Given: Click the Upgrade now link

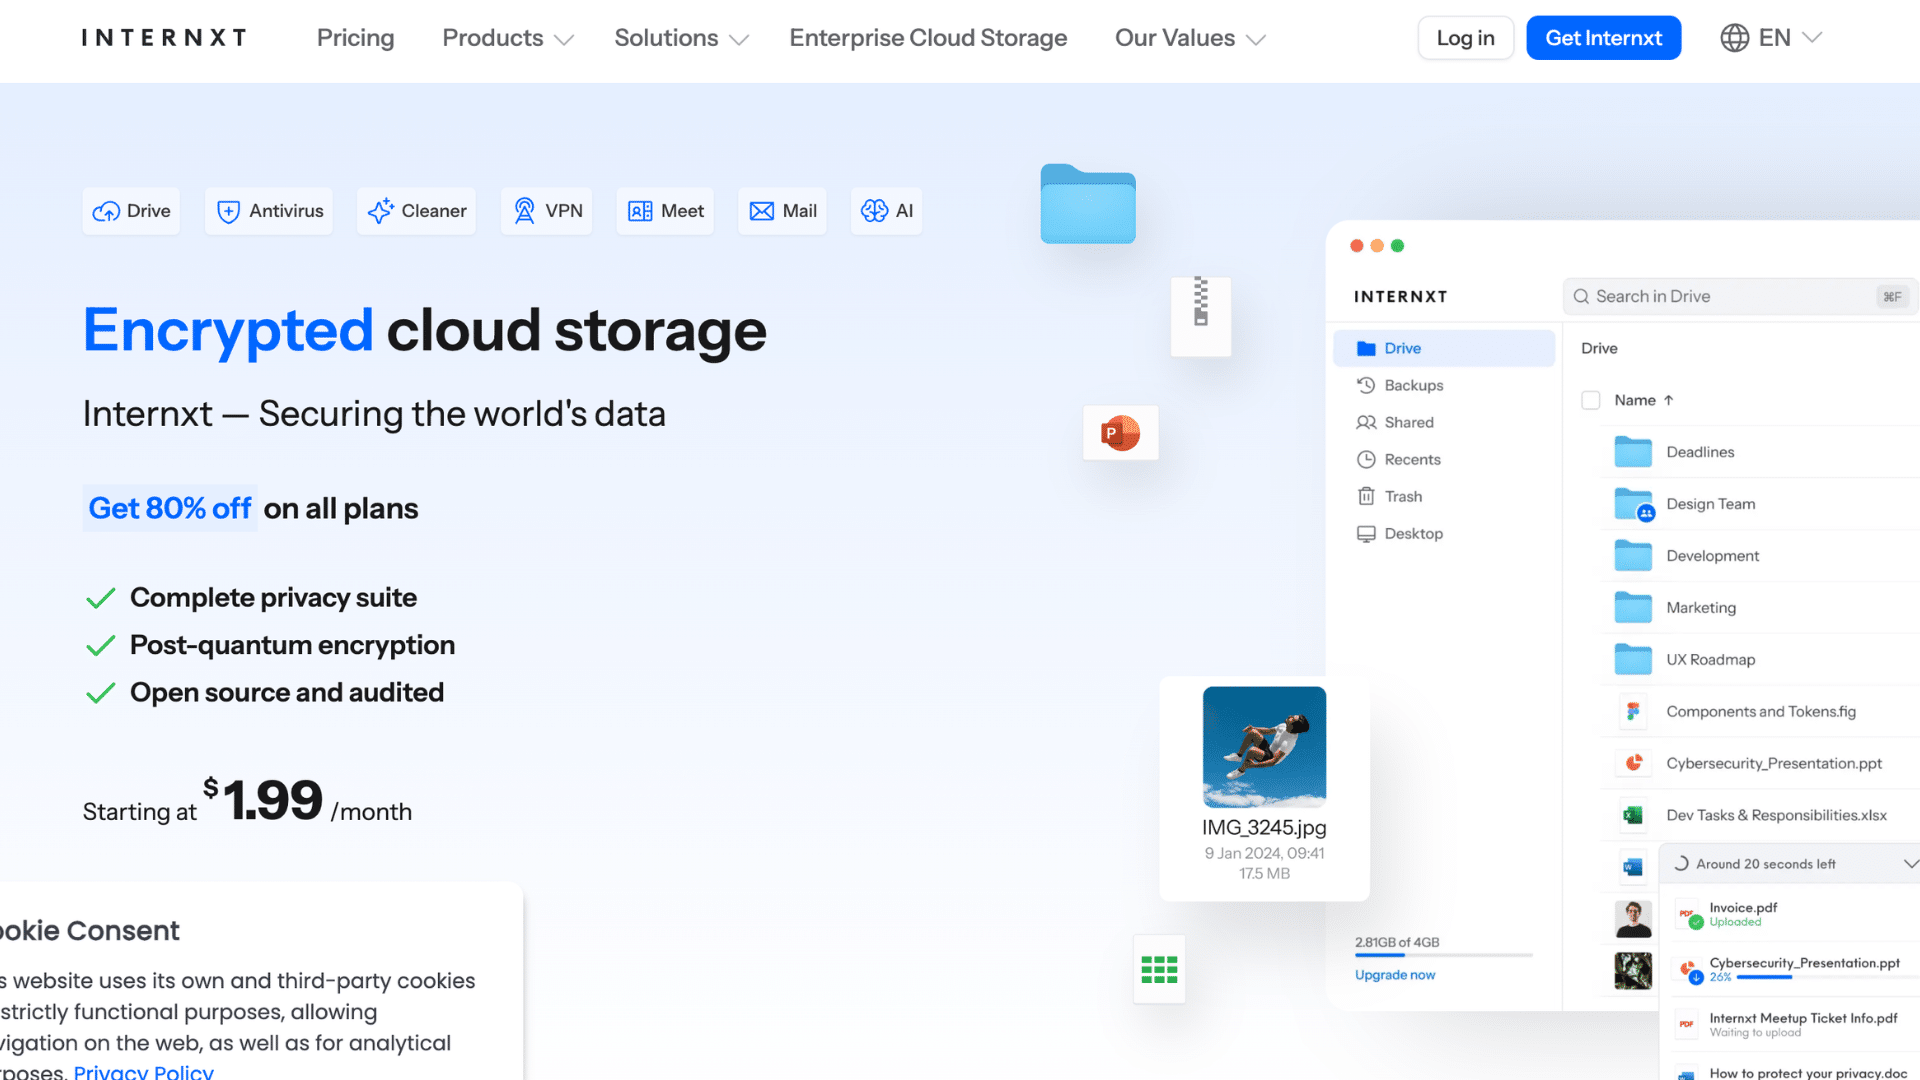Looking at the screenshot, I should pos(1394,975).
